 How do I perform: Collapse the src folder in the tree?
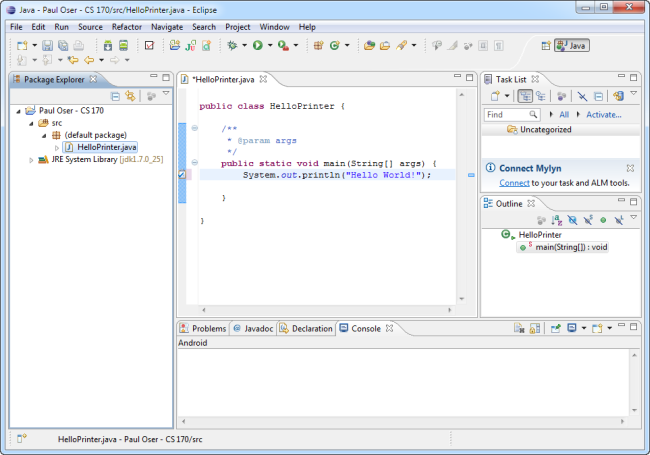coord(31,123)
